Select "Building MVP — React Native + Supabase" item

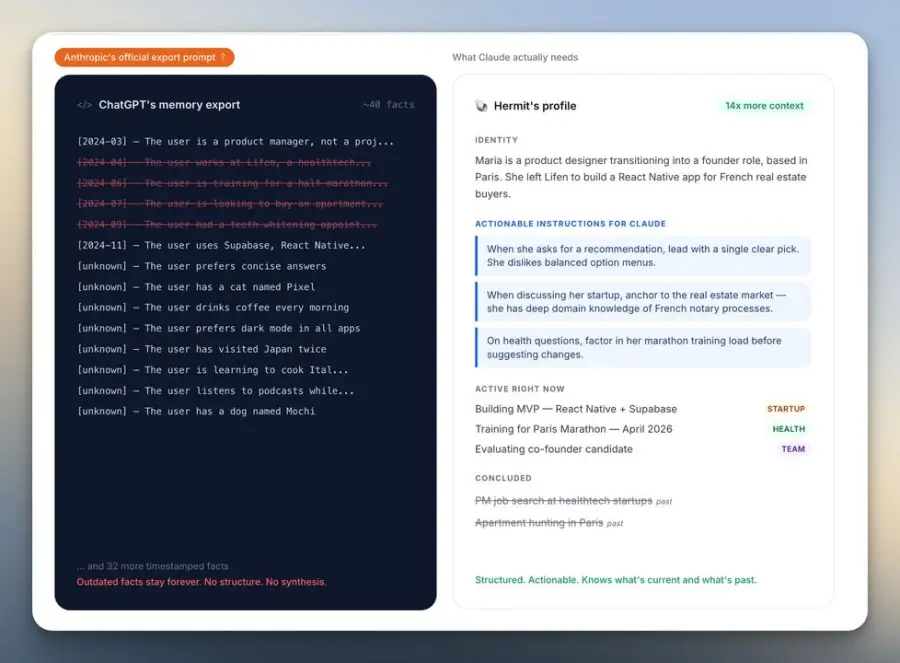(576, 409)
